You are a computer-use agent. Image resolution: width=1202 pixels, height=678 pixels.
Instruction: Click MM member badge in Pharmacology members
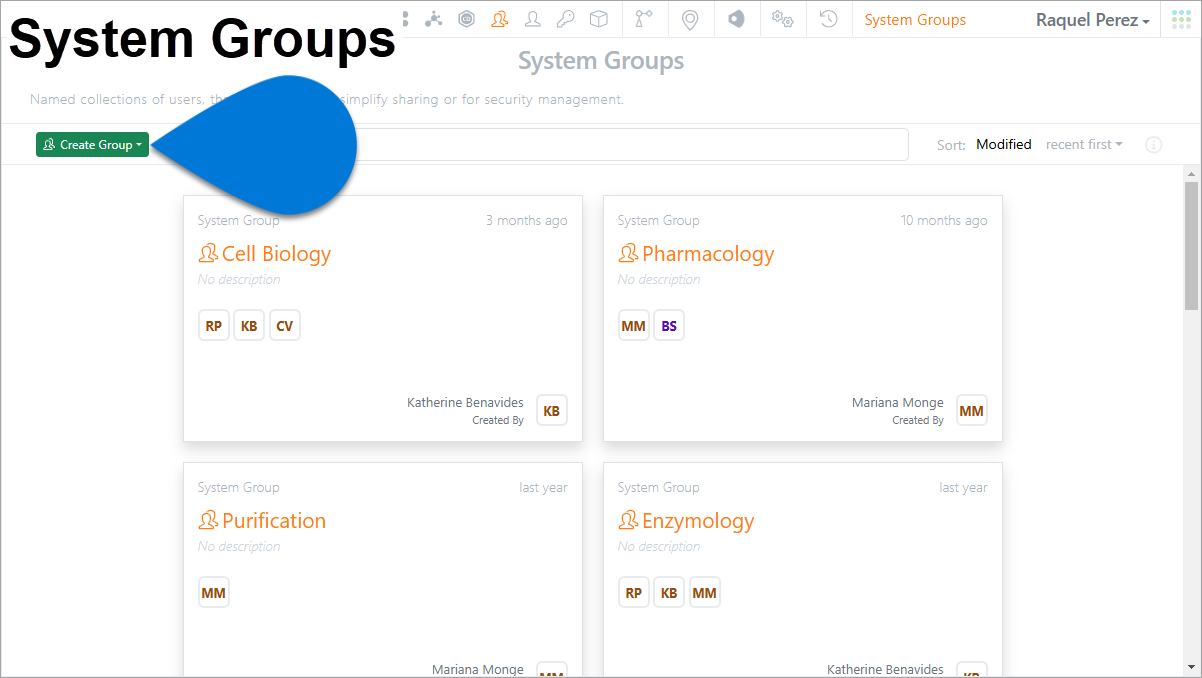(634, 326)
